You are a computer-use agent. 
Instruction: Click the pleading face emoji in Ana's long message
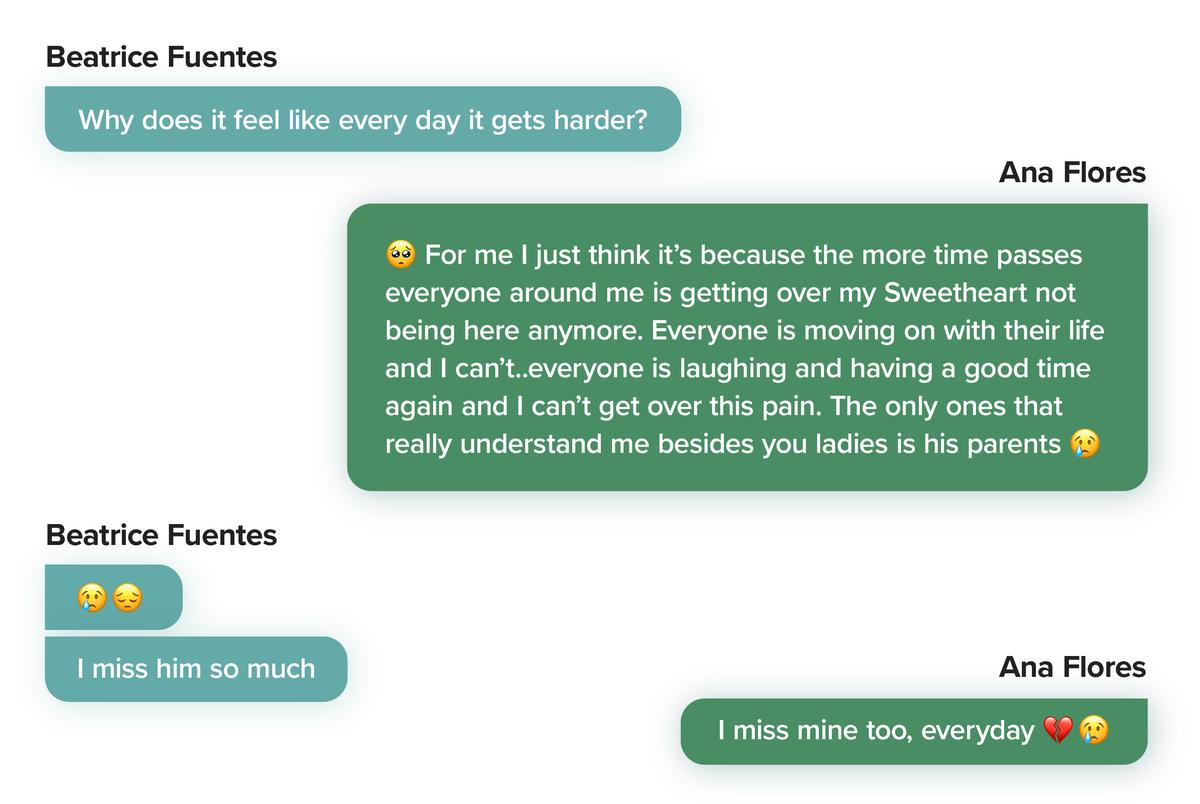[x=400, y=255]
